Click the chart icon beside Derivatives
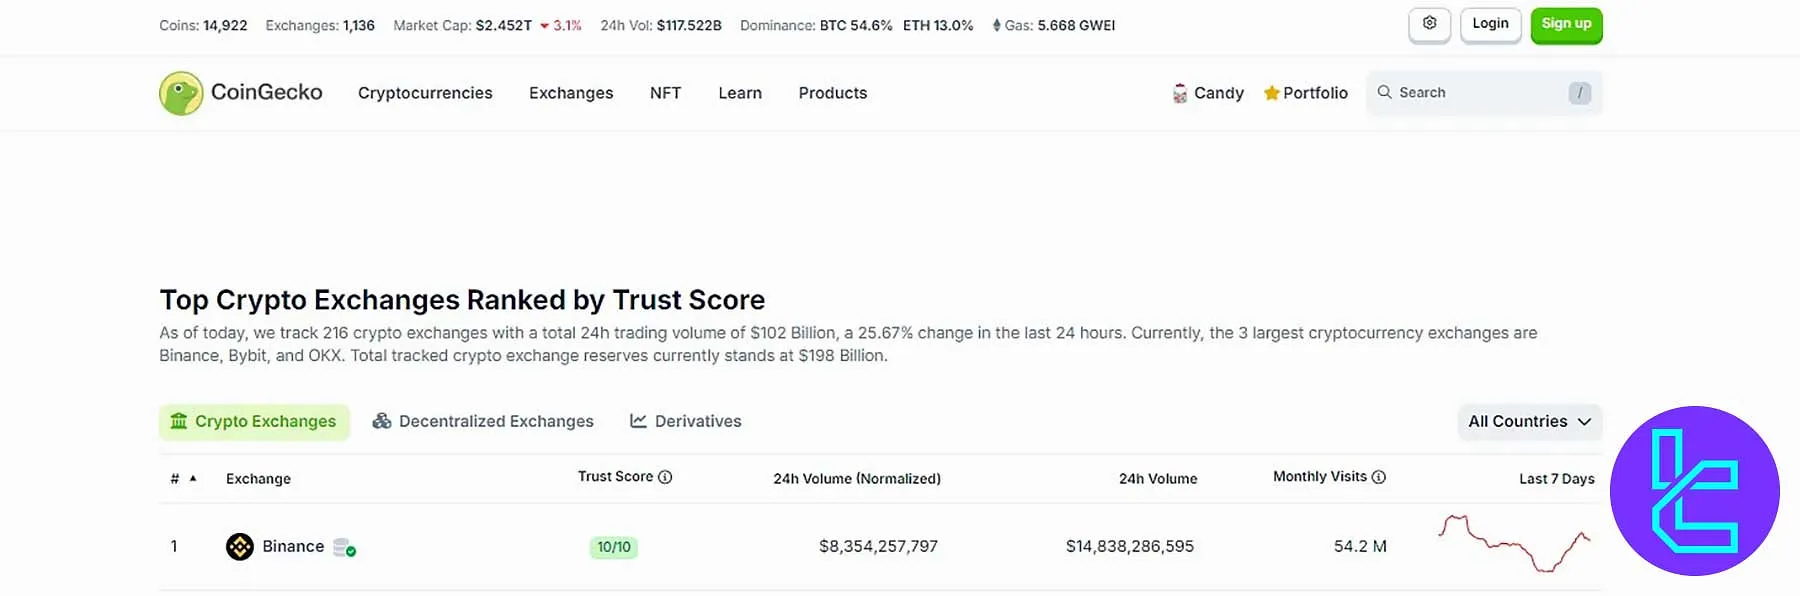The height and width of the screenshot is (596, 1800). point(637,420)
